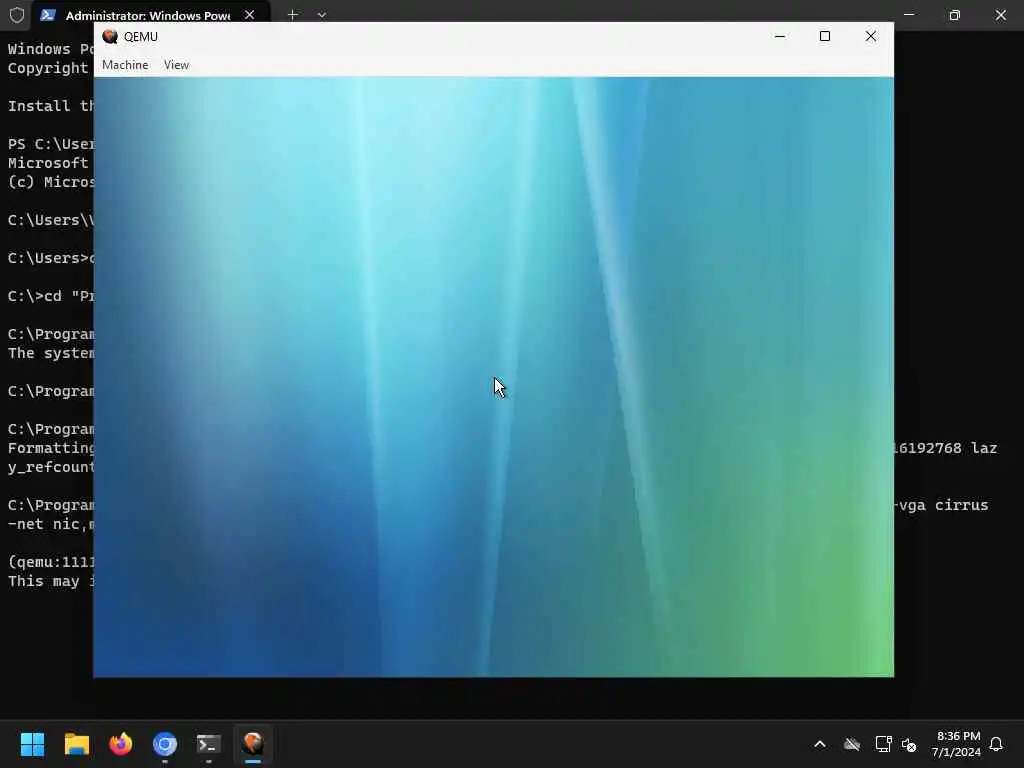
Task: Launch Firefox from taskbar
Action: (x=121, y=744)
